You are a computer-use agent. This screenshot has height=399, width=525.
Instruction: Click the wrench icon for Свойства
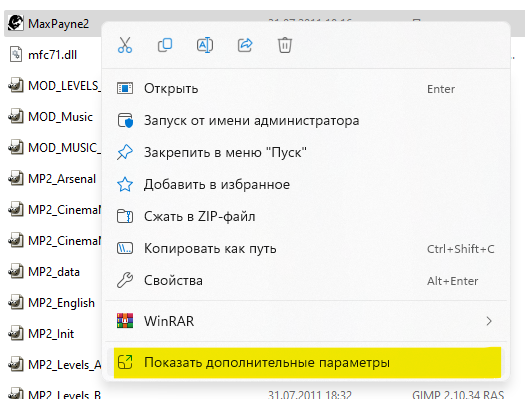(x=125, y=281)
